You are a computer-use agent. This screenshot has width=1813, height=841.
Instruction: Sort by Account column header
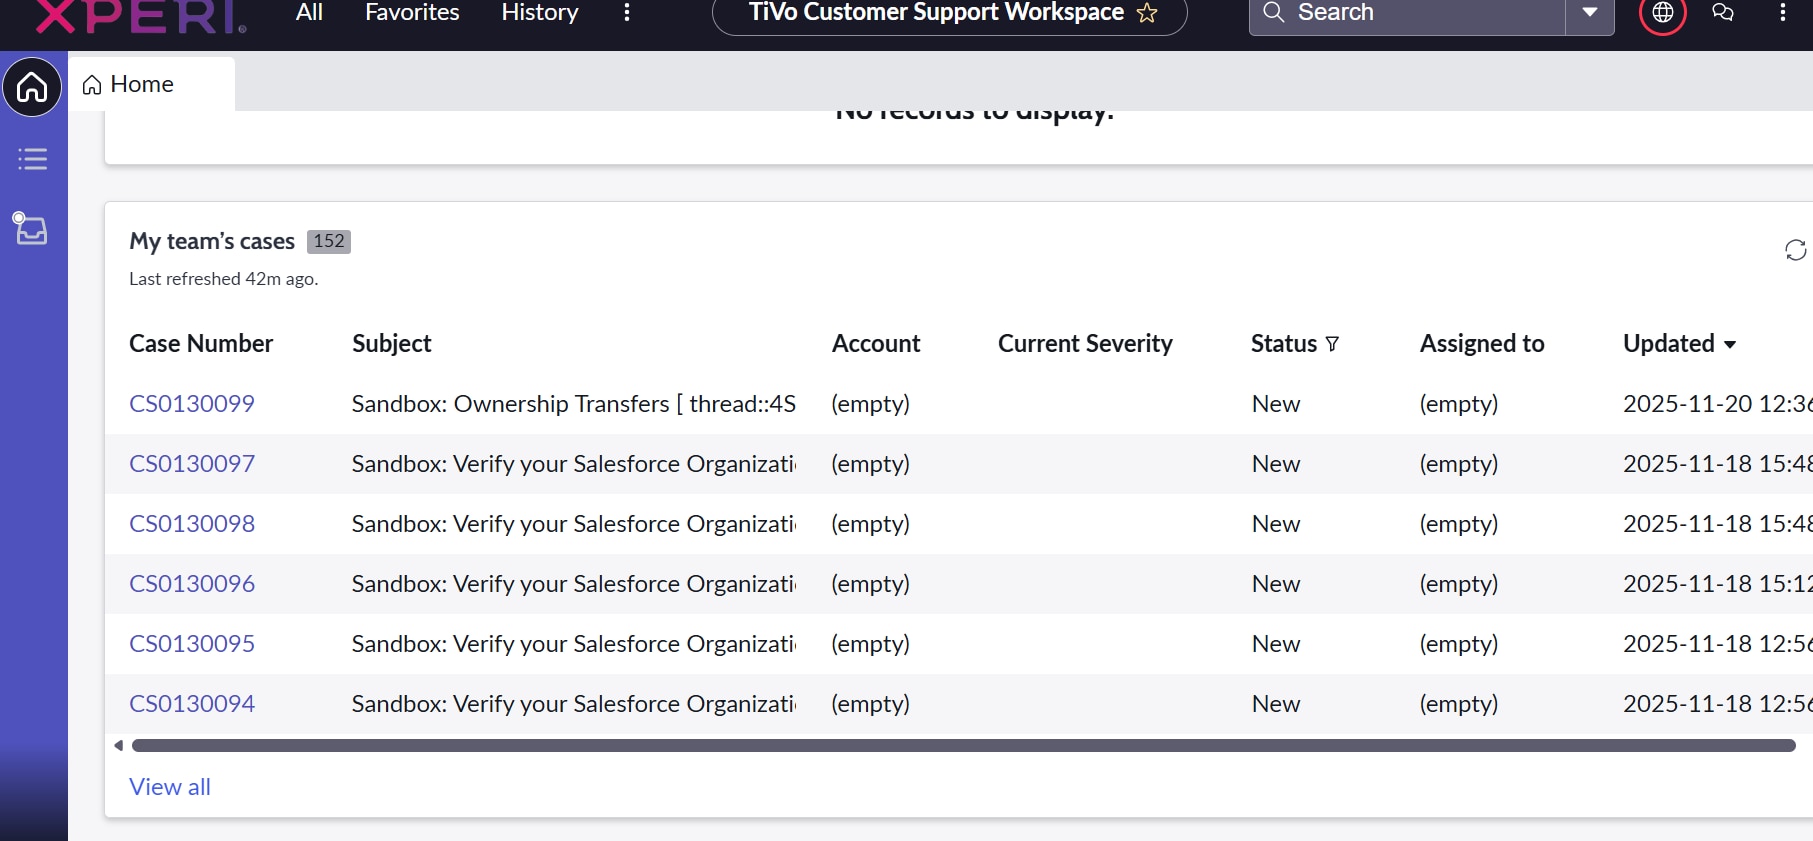(x=876, y=344)
